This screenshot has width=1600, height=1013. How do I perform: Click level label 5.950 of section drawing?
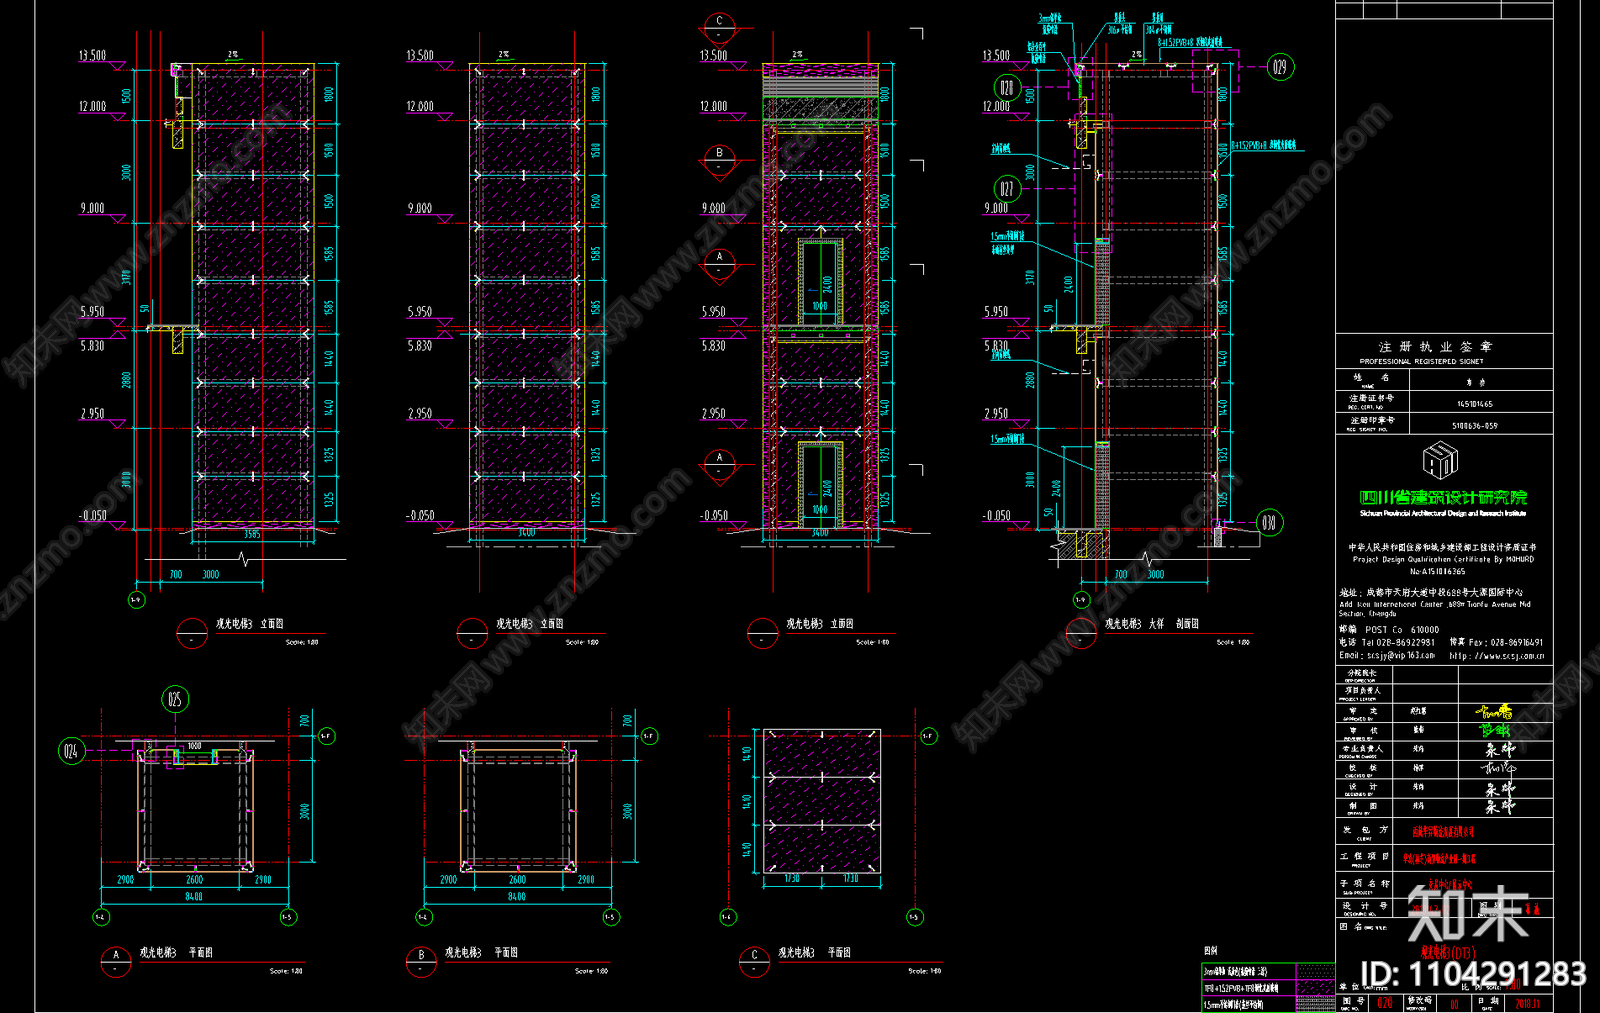click(x=996, y=311)
